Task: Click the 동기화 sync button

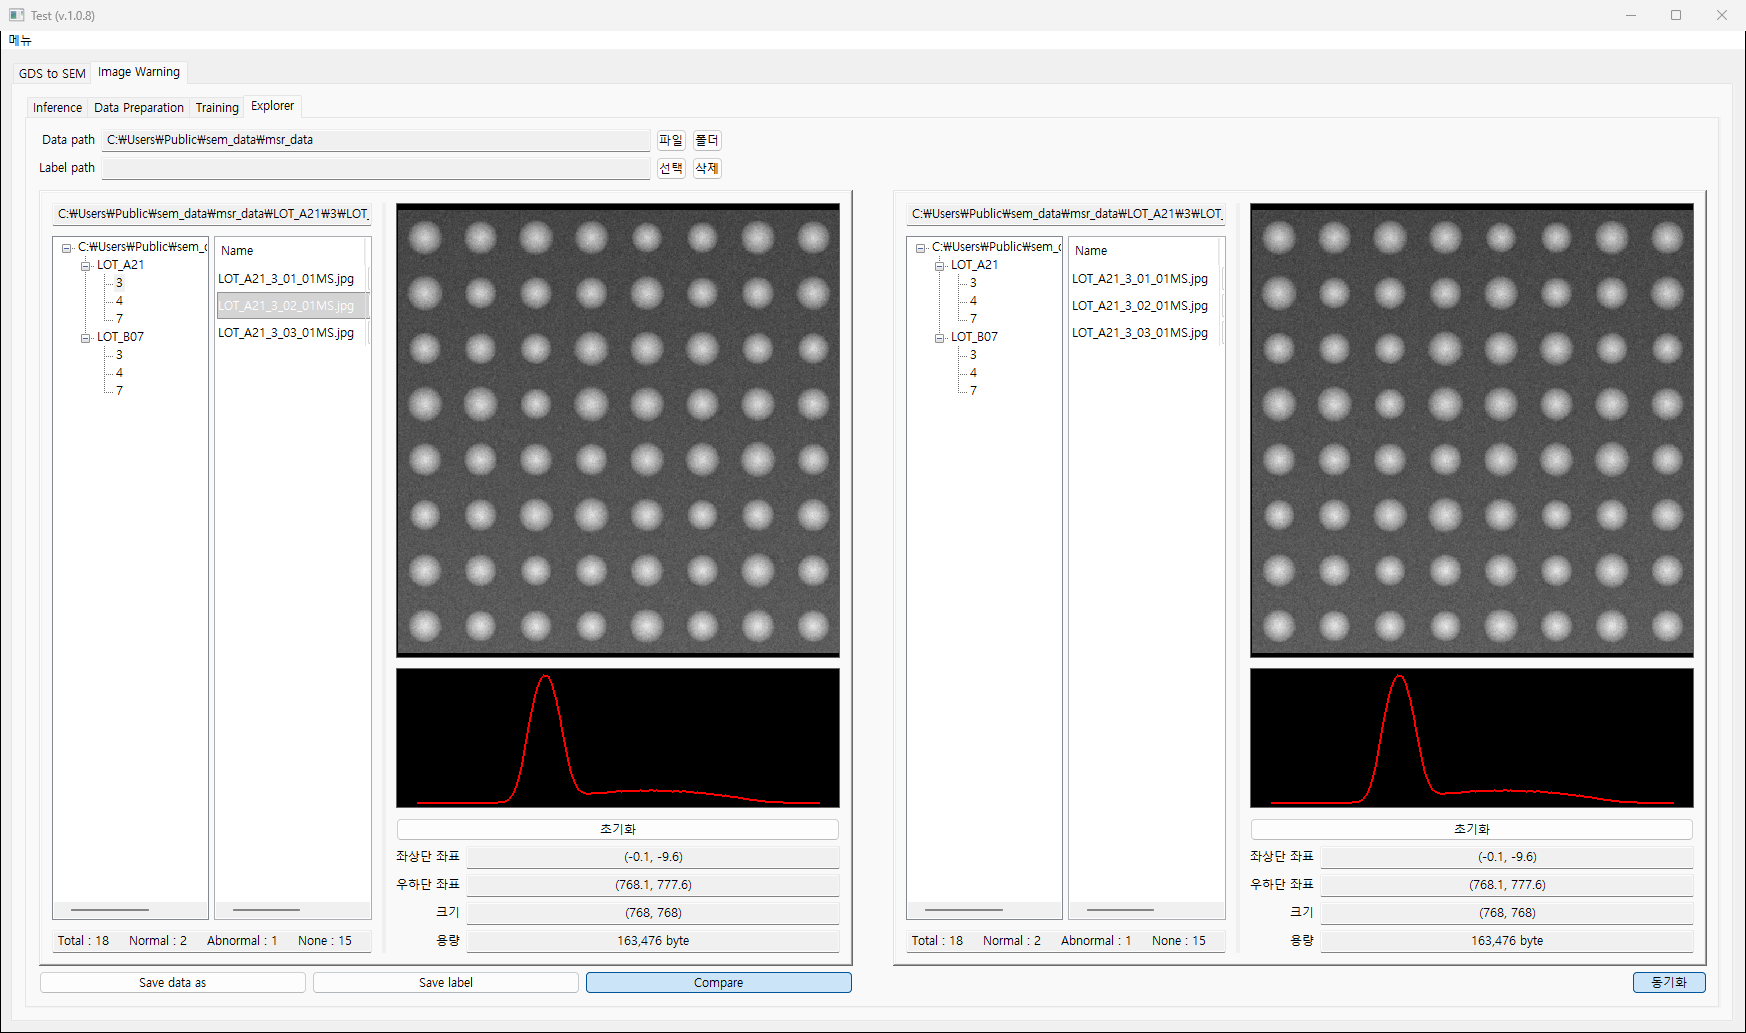Action: click(1669, 982)
